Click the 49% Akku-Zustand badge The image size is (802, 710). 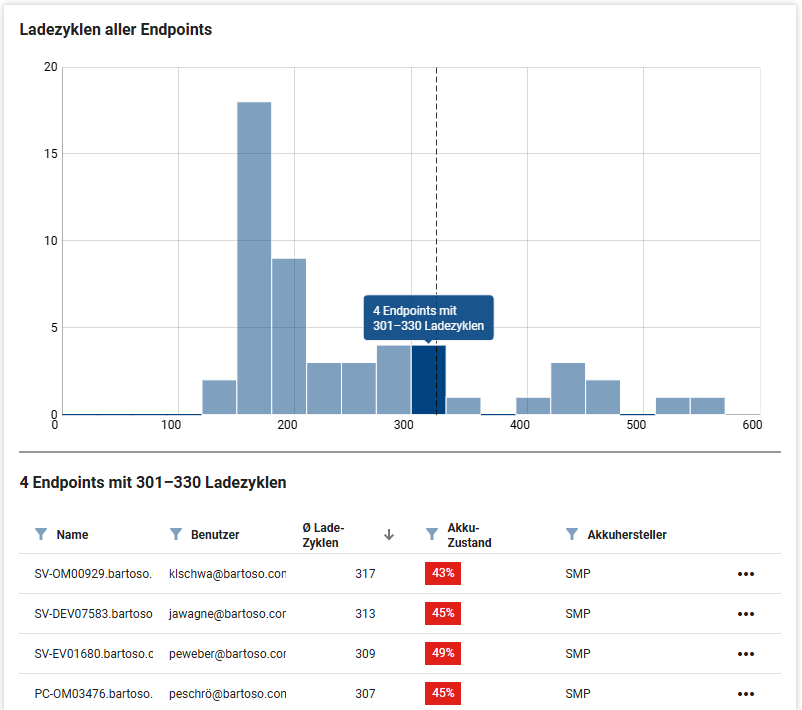[x=443, y=654]
